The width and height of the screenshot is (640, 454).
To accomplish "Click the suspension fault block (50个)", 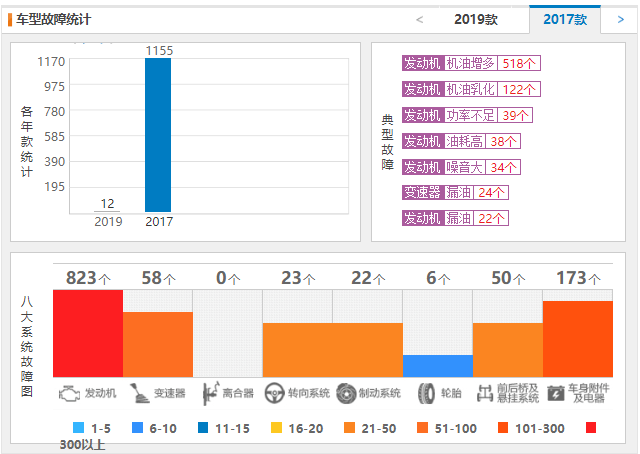I will coord(508,350).
